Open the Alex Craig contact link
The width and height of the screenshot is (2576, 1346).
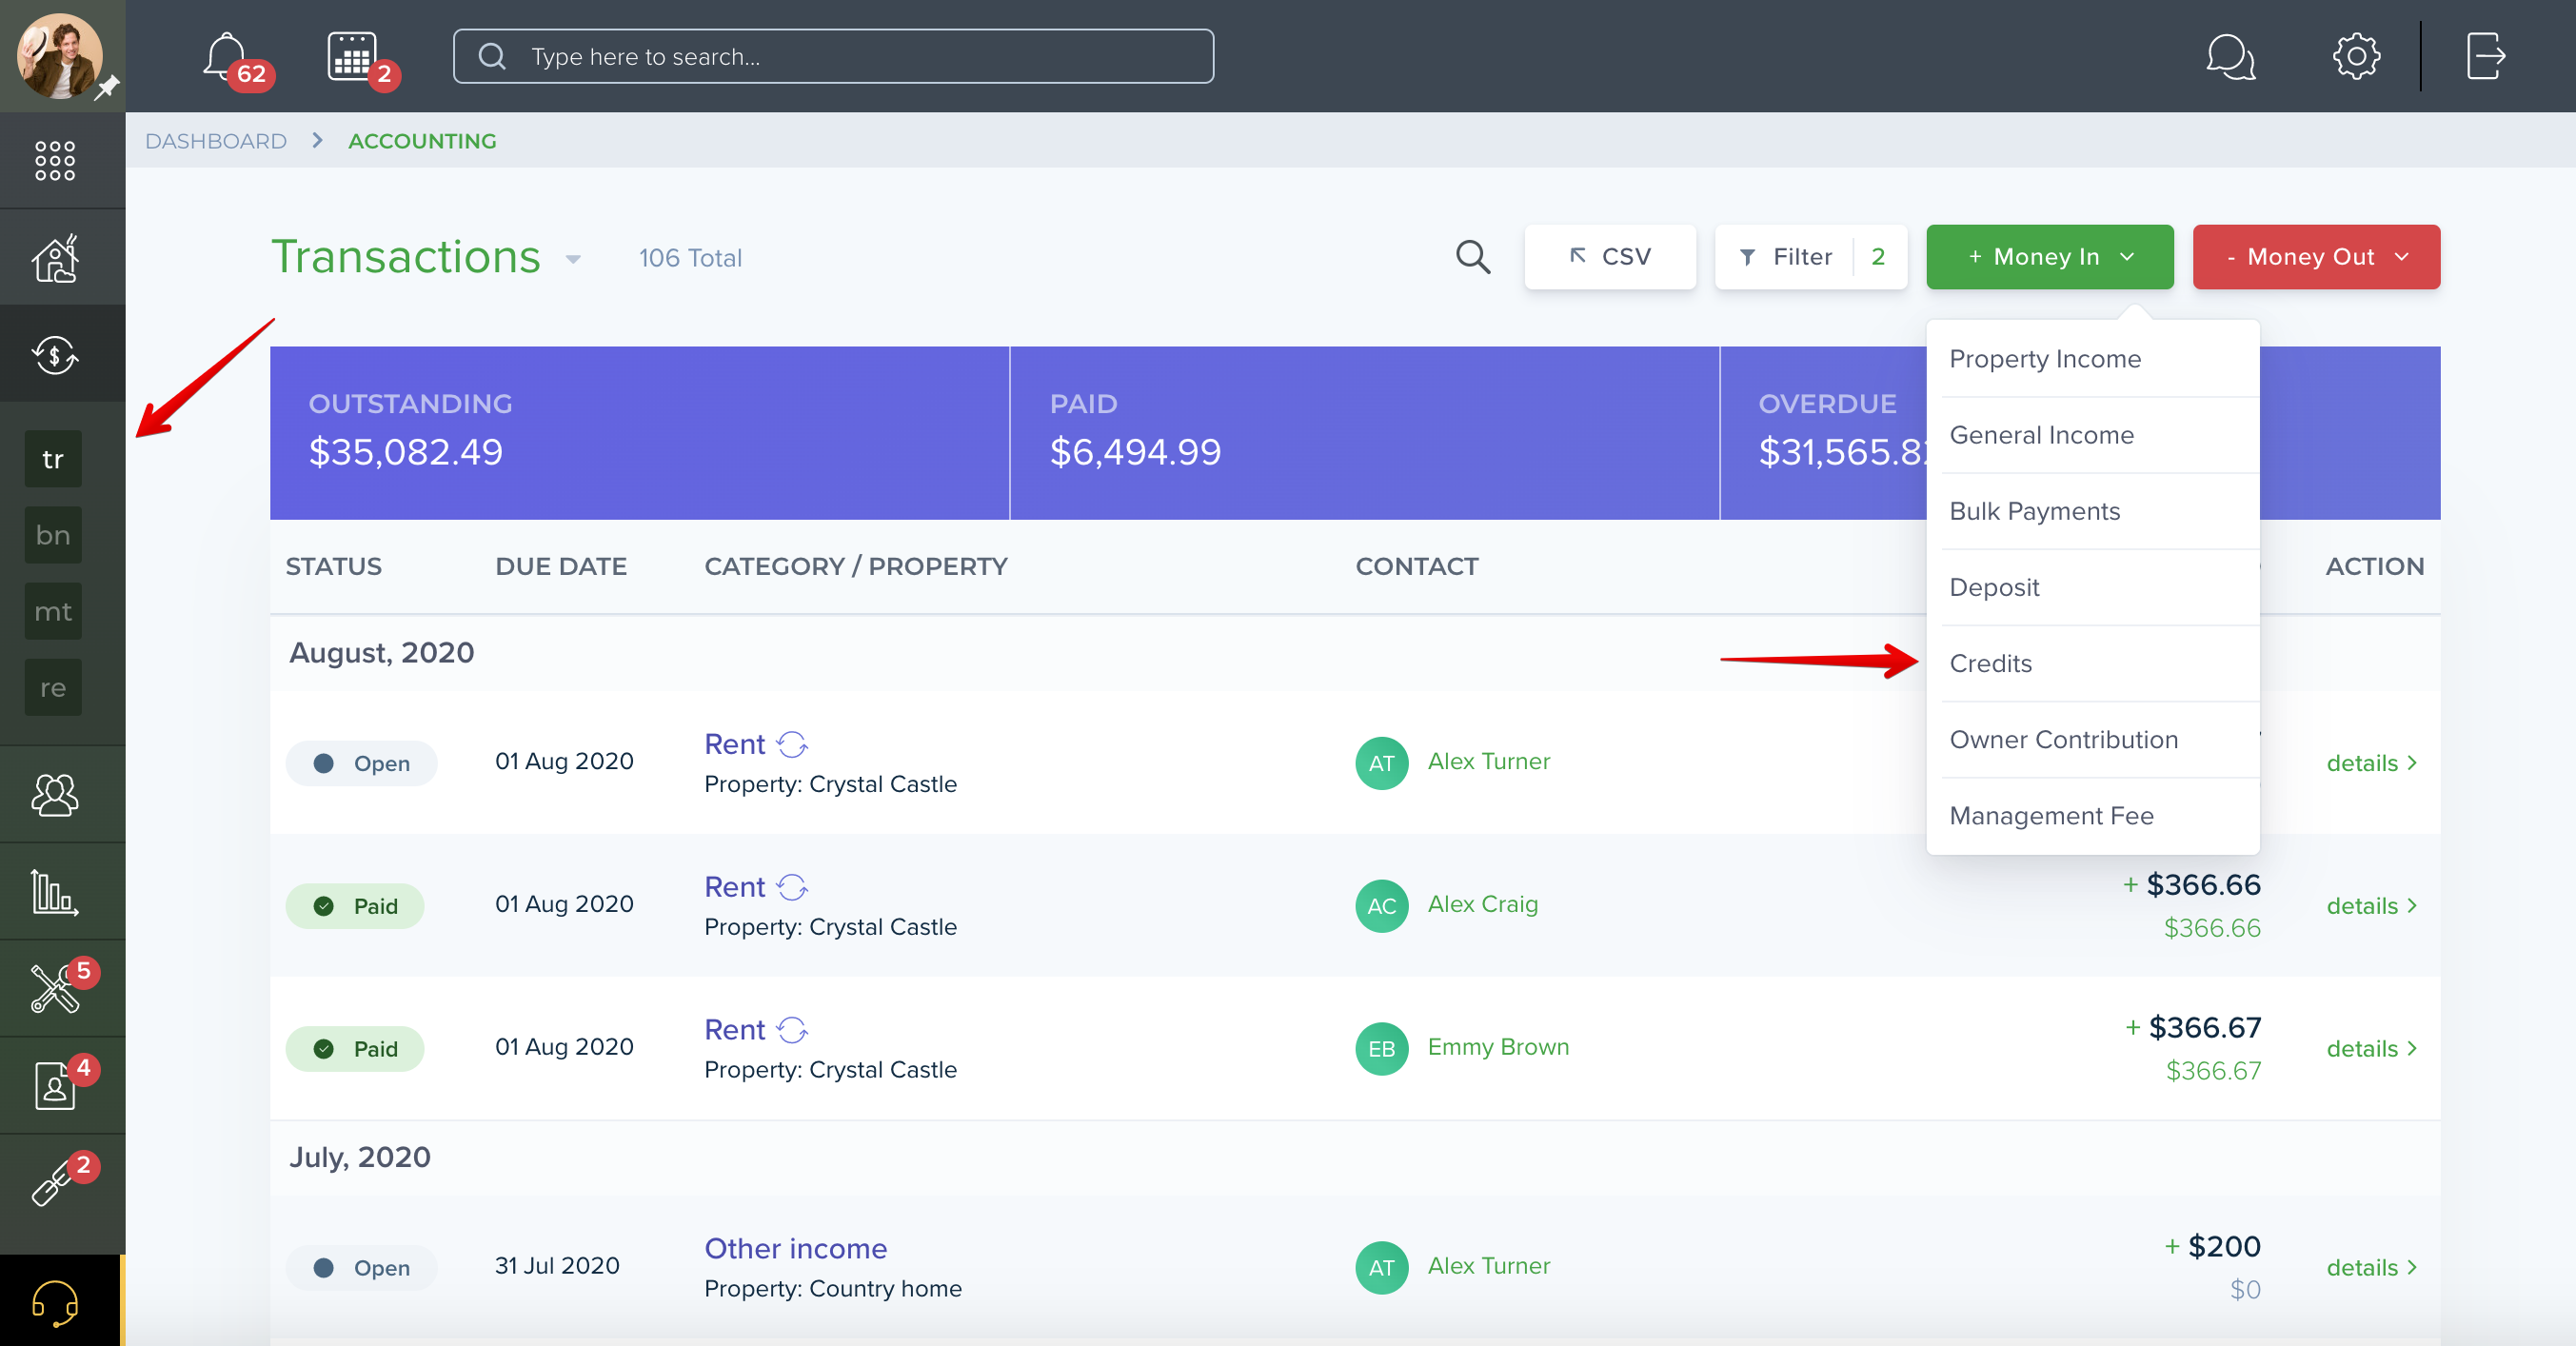pos(1482,904)
